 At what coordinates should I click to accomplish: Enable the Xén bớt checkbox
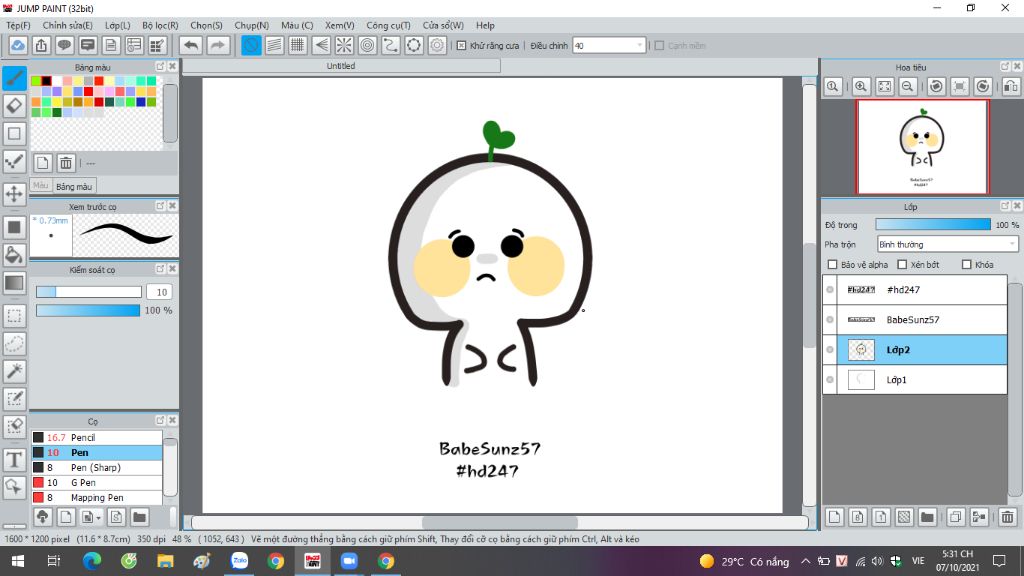(902, 264)
